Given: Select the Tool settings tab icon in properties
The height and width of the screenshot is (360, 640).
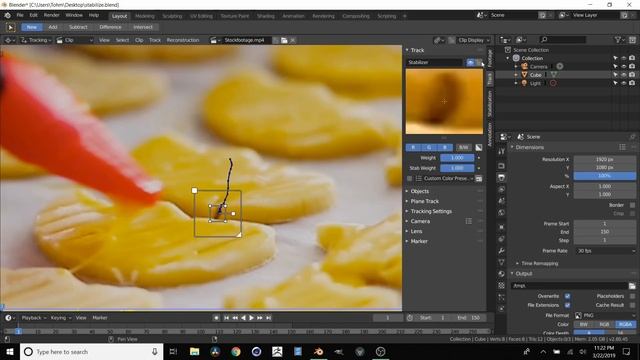Looking at the screenshot, I should pos(501,151).
